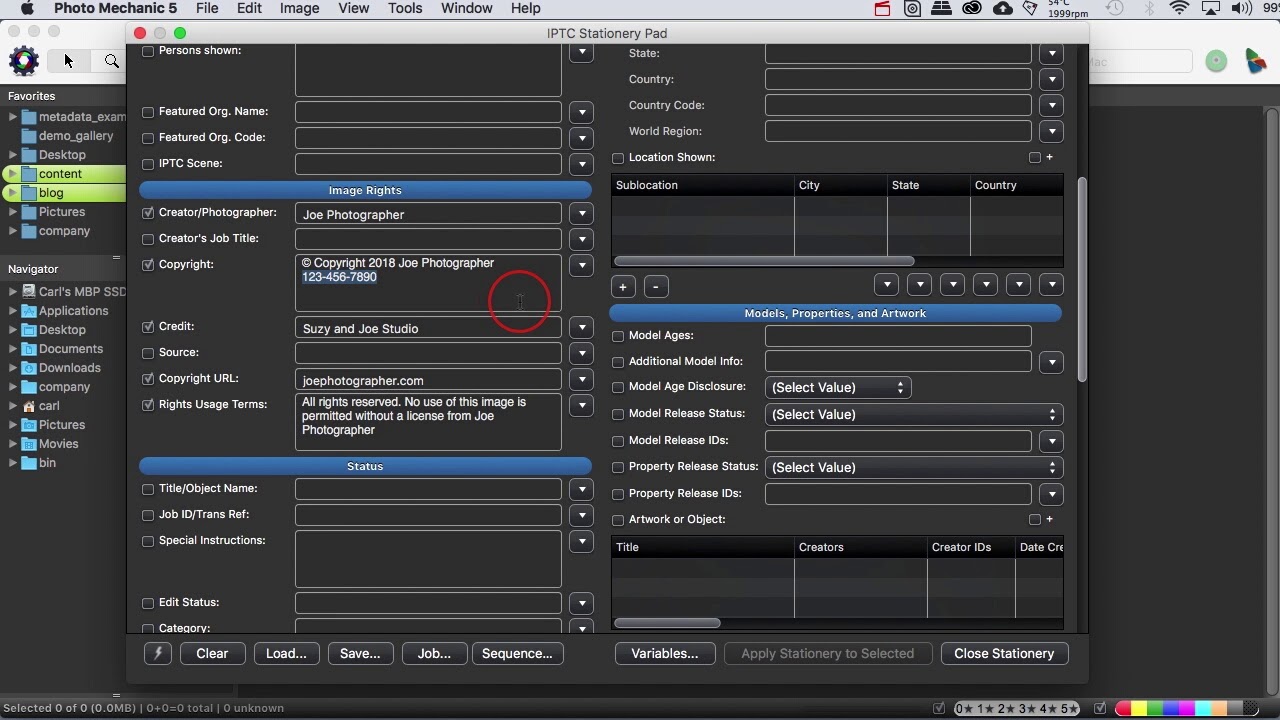This screenshot has width=1280, height=720.
Task: Click the Save... button
Action: pyautogui.click(x=360, y=653)
